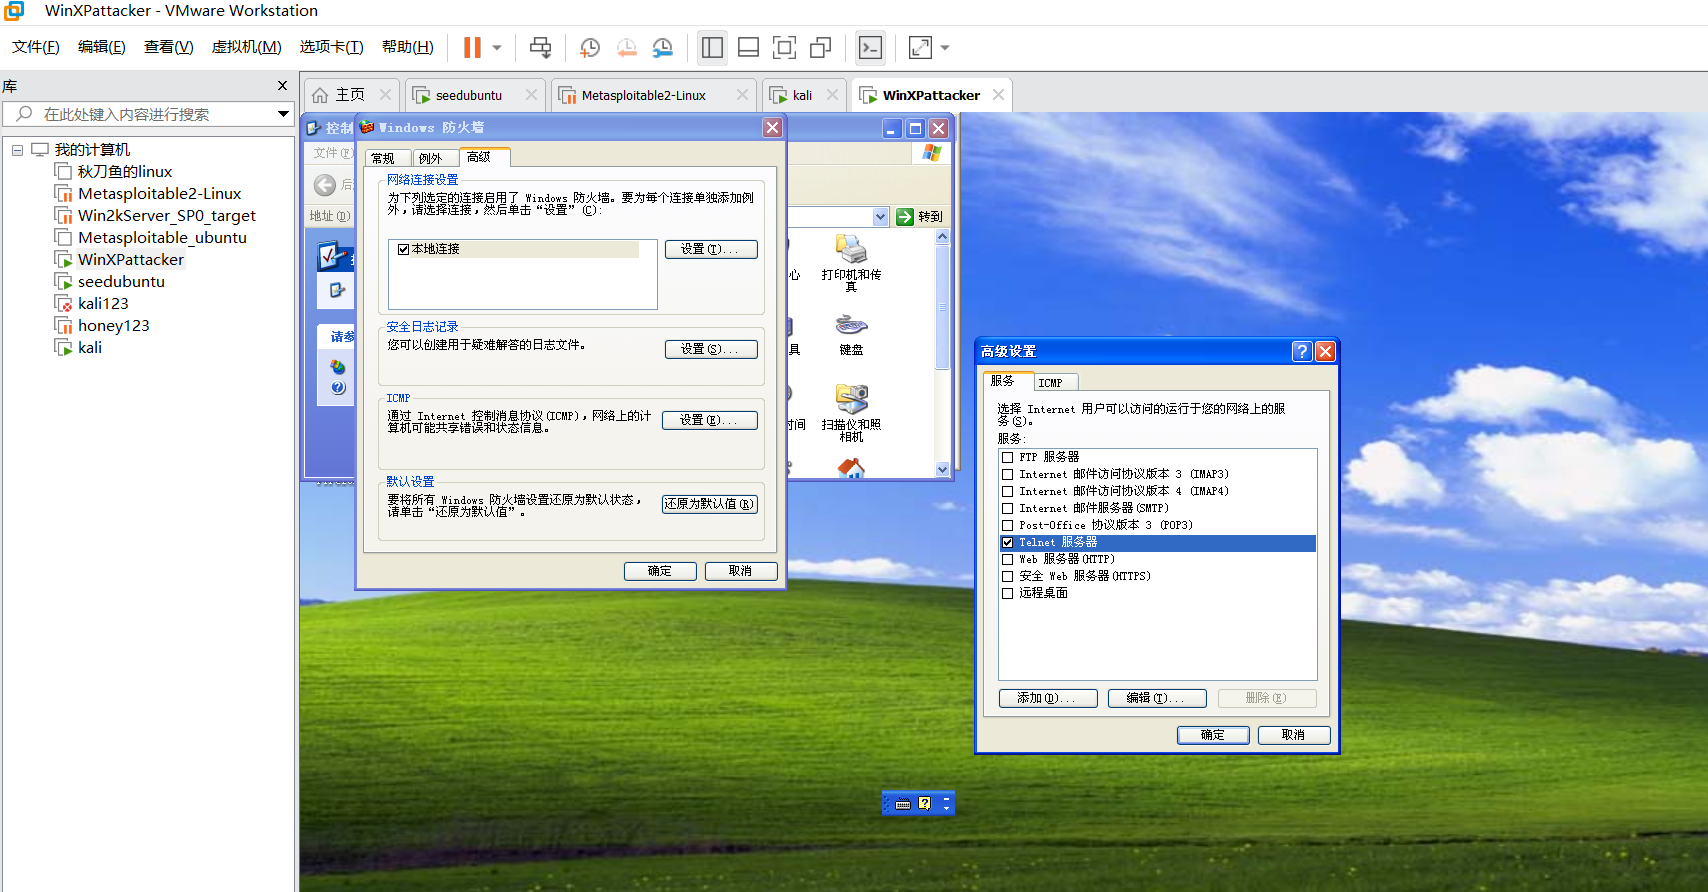The width and height of the screenshot is (1708, 892).
Task: Go to the 主页 home tab
Action: [x=350, y=95]
